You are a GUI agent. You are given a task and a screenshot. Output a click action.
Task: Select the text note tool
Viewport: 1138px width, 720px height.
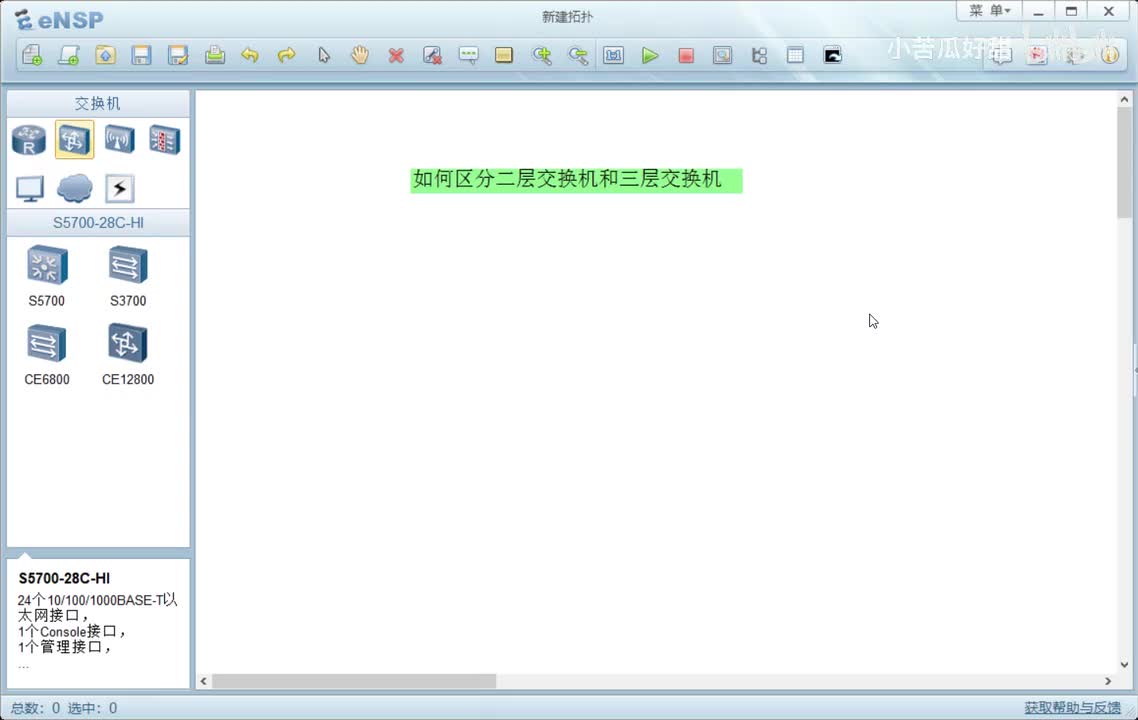point(469,55)
